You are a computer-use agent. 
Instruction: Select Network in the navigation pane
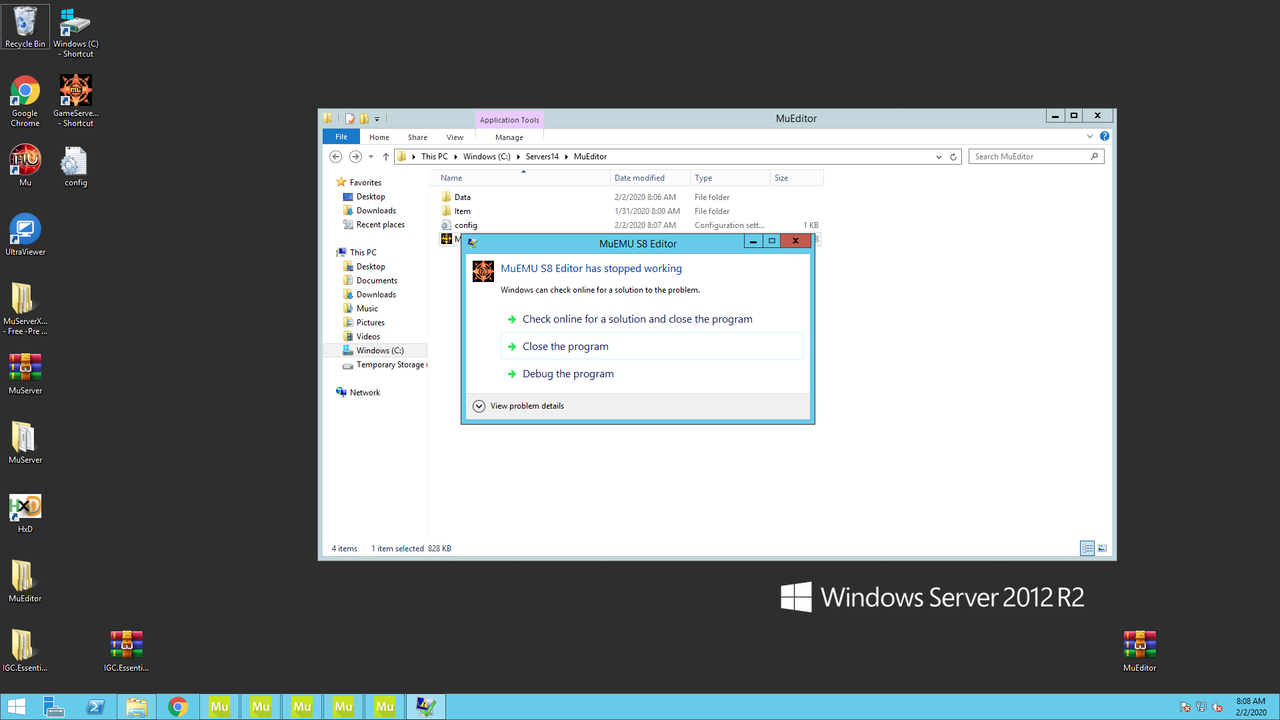364,393
